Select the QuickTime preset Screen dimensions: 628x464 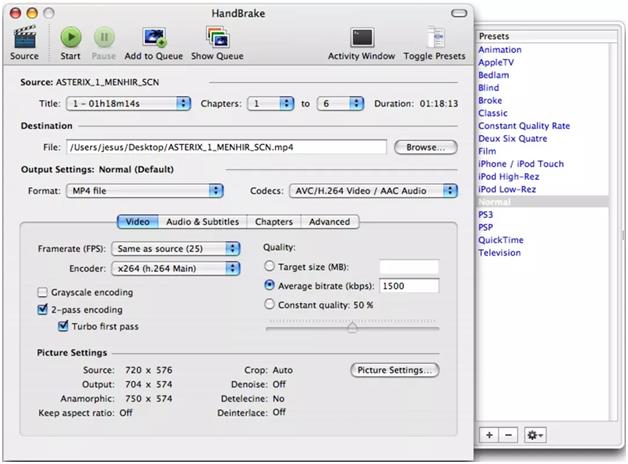click(x=501, y=240)
